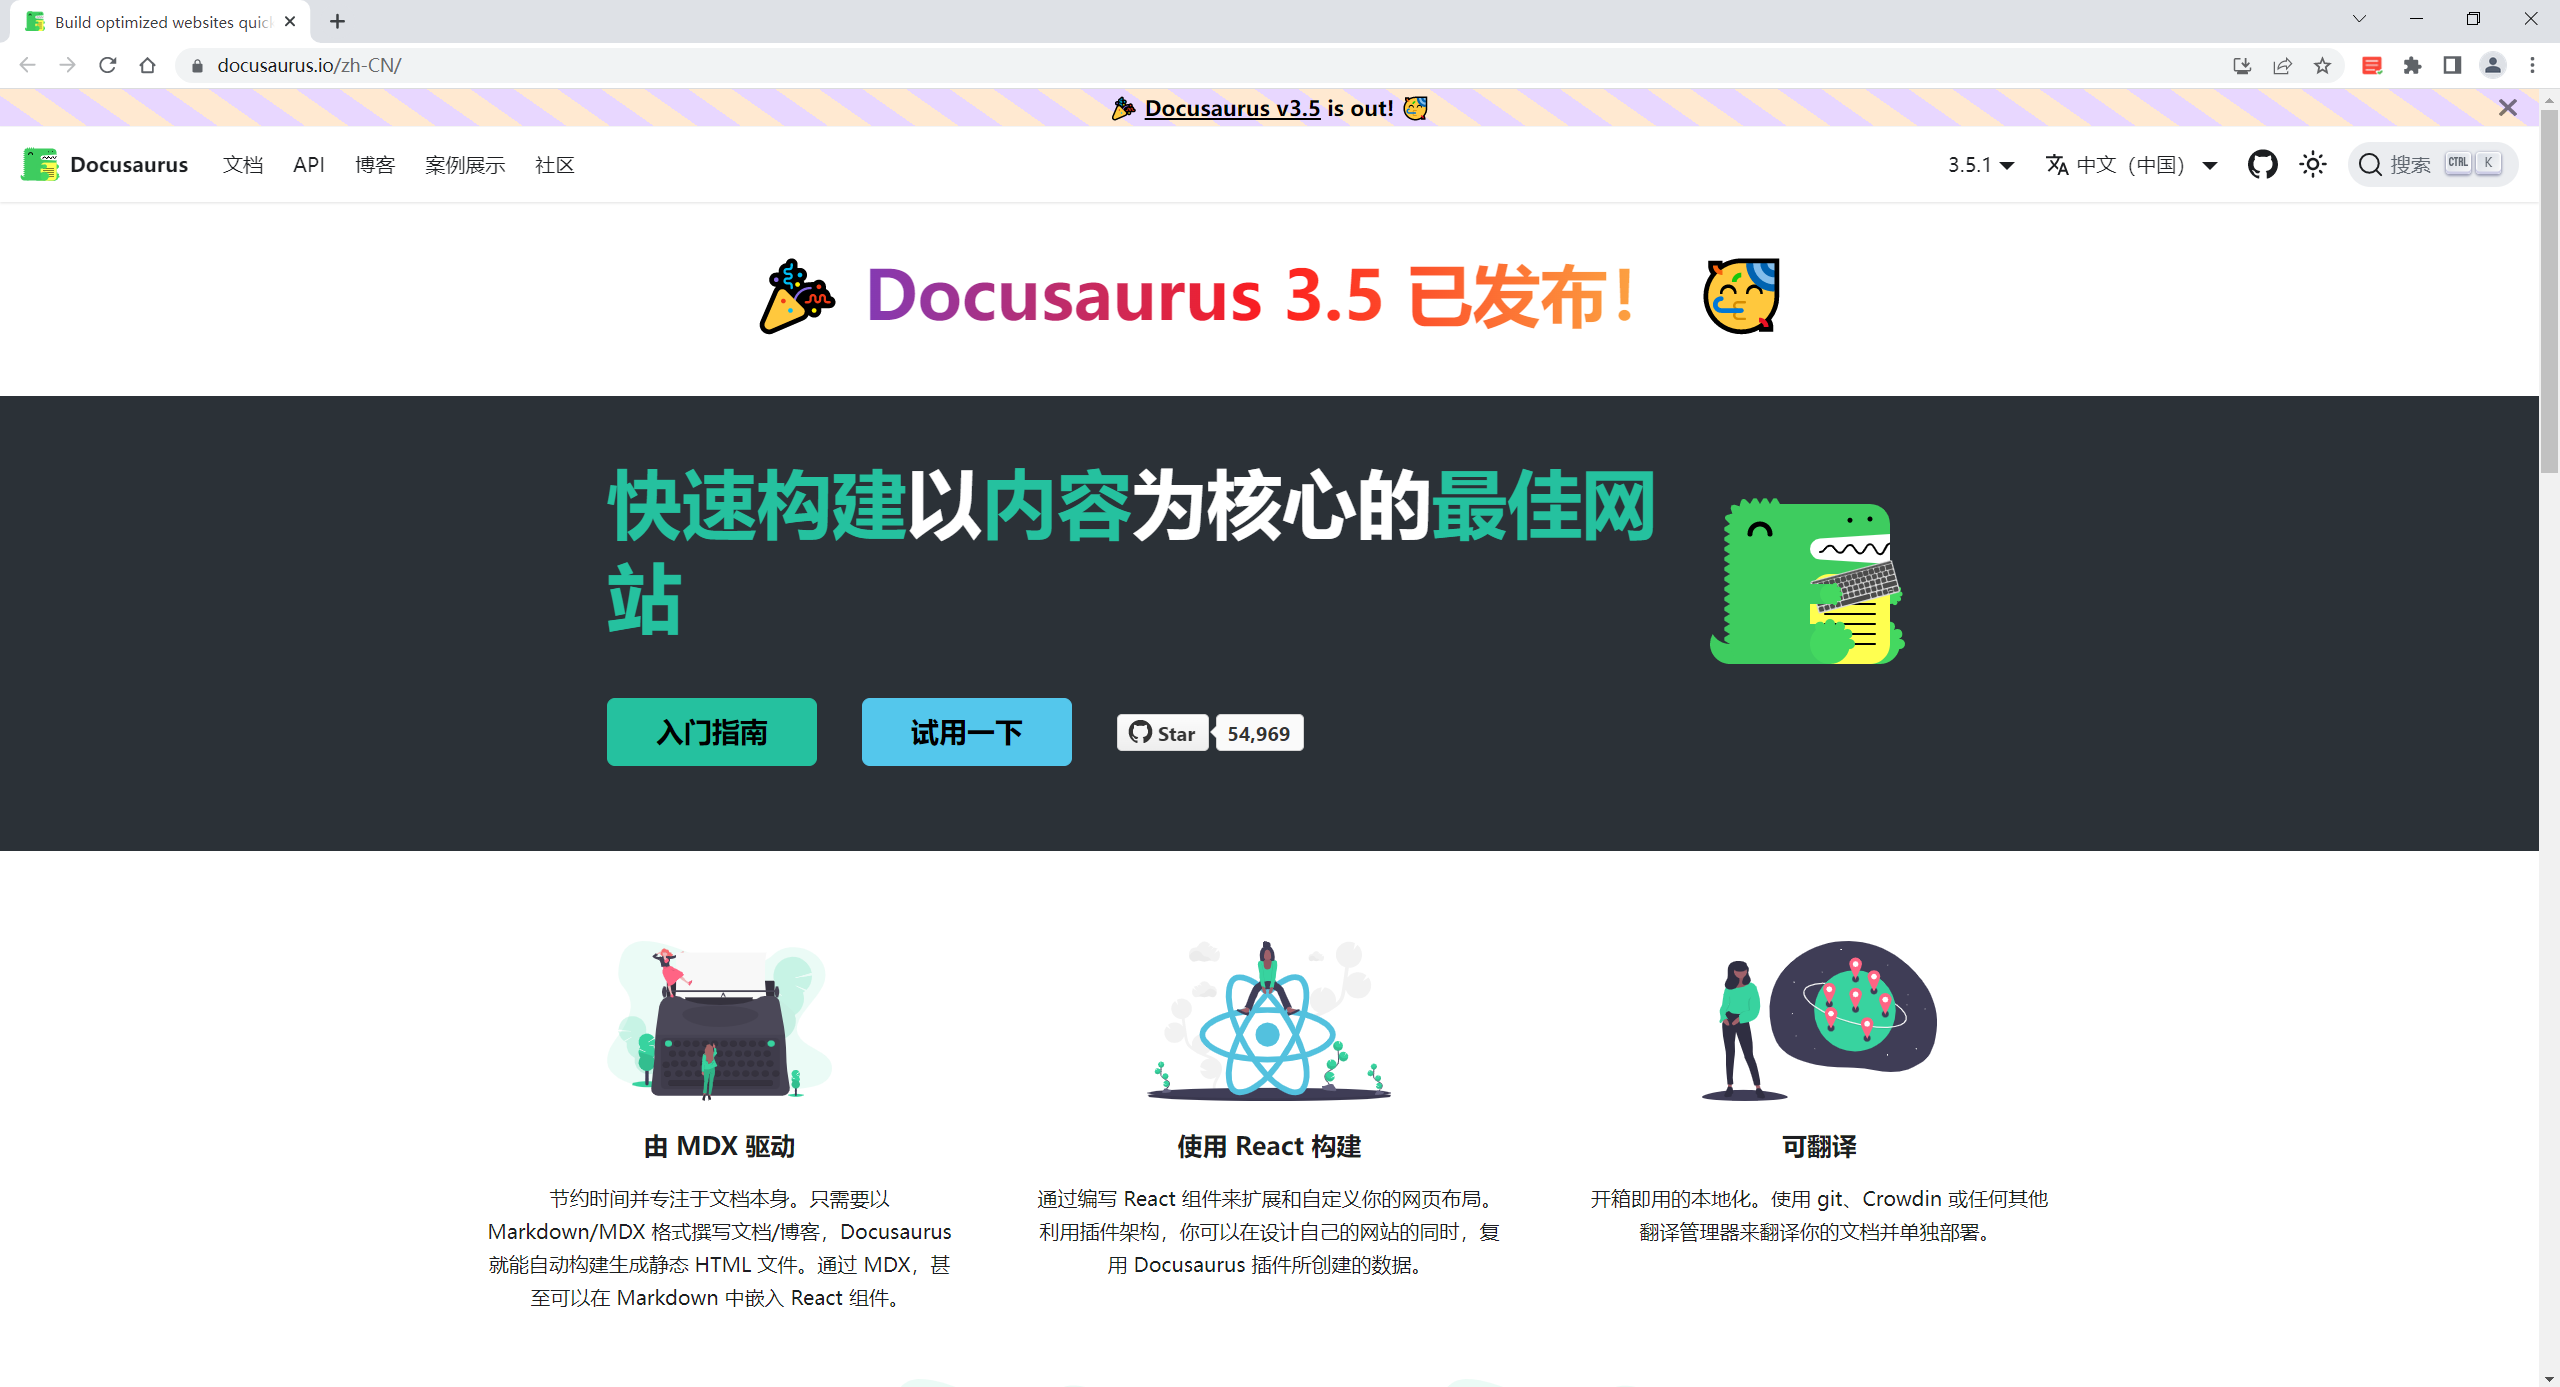The image size is (2560, 1387).
Task: Click the 由 MDX 驱动 heading
Action: click(x=719, y=1146)
